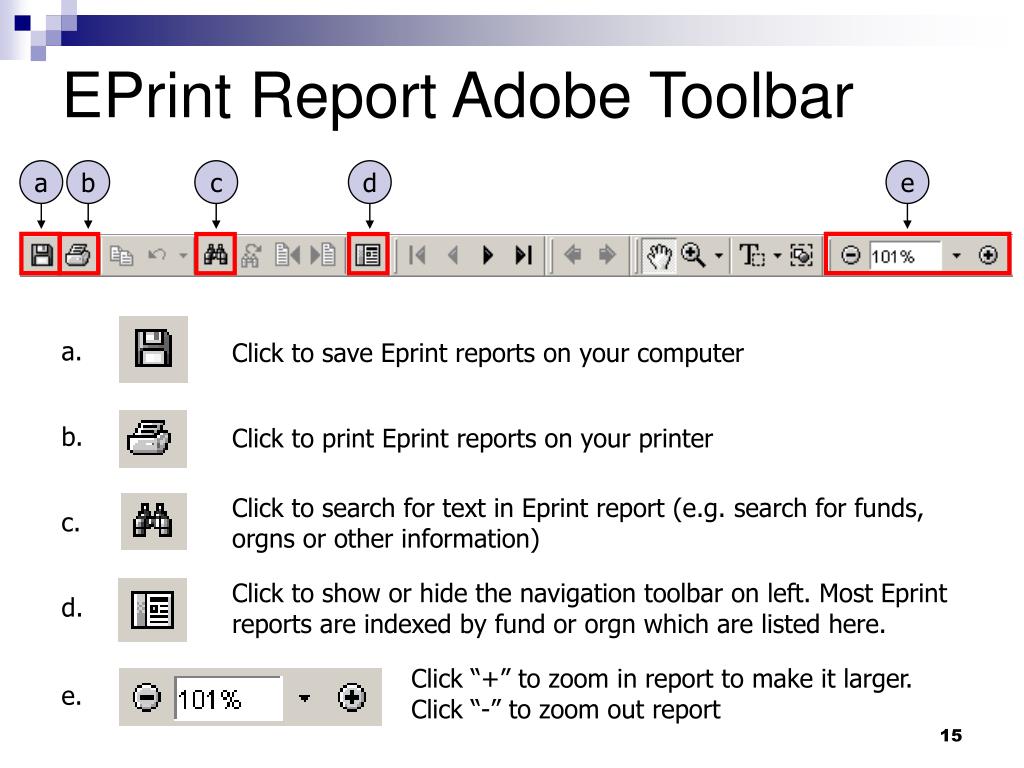This screenshot has width=1024, height=768.
Task: Click the plus button in legend row e.
Action: [351, 697]
